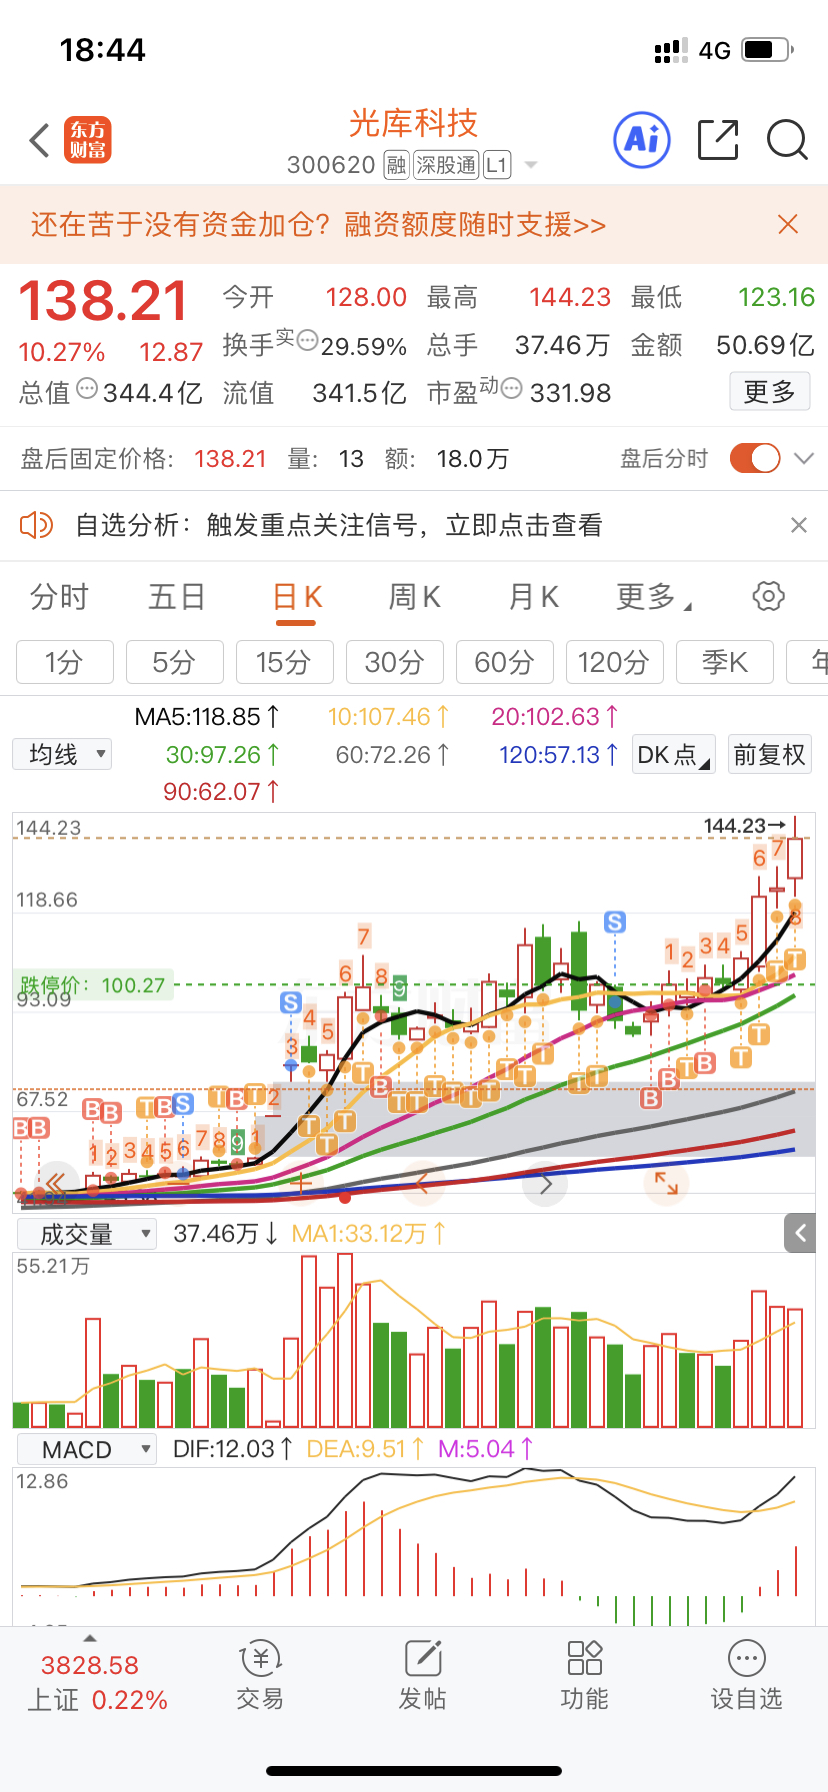Jump to earliest data with double-left arrow
The image size is (828, 1792).
click(x=56, y=1185)
